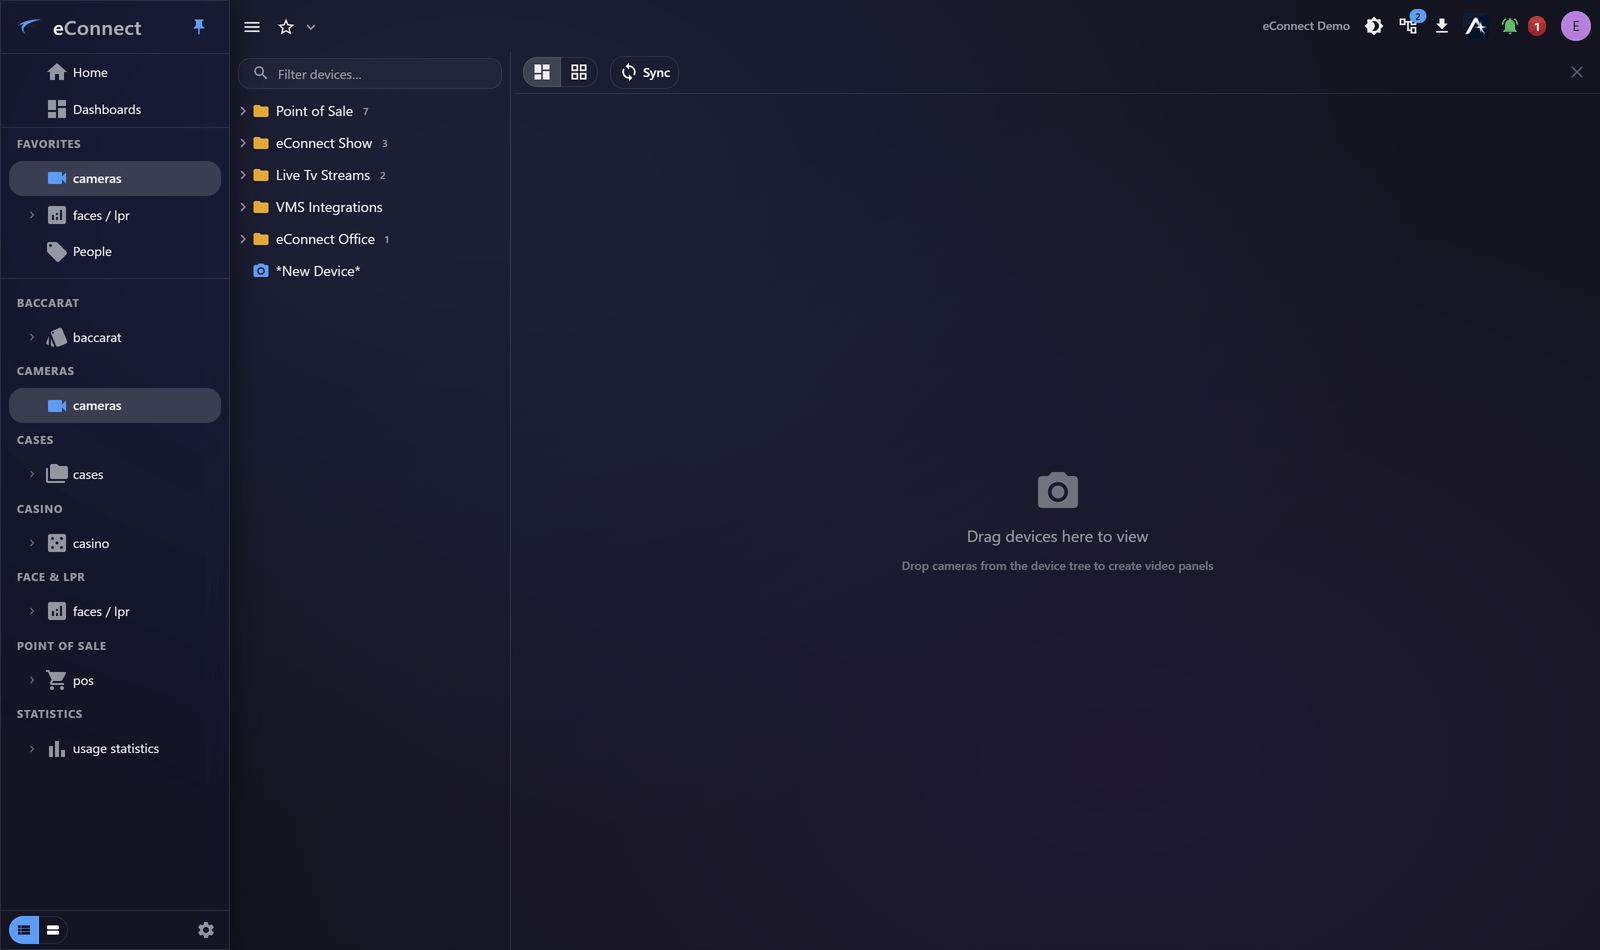Close the camera panel with the X

point(1577,72)
